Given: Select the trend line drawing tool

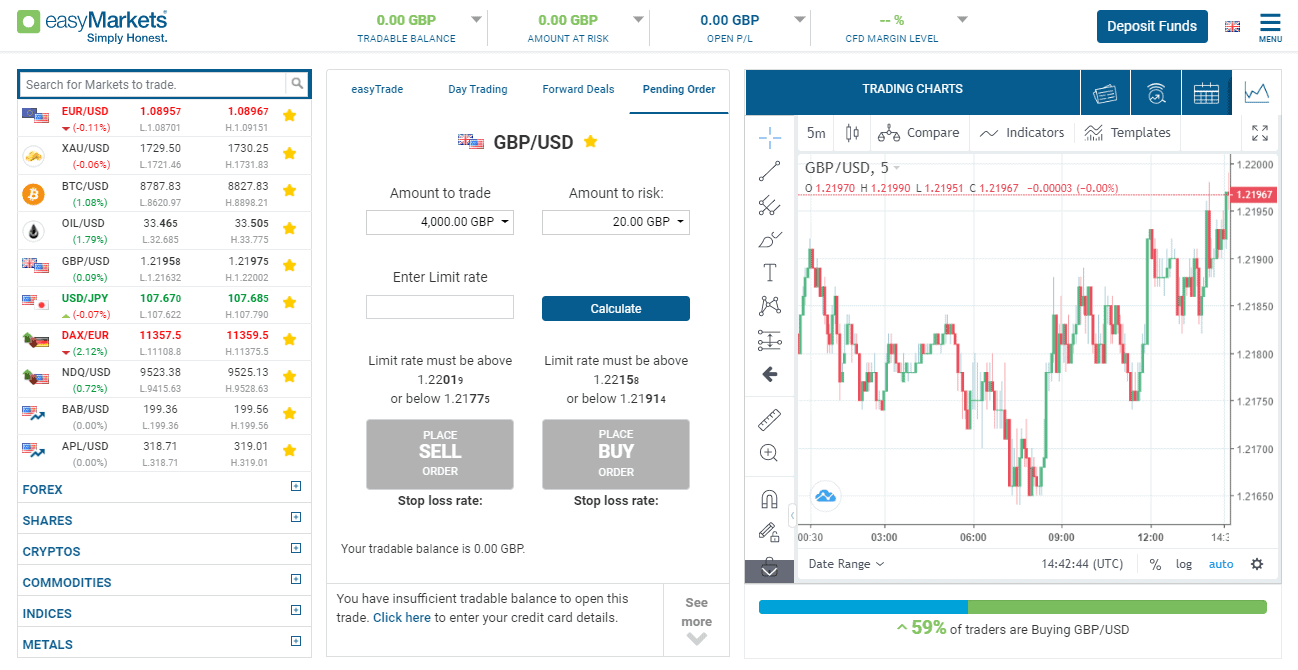Looking at the screenshot, I should [x=770, y=170].
